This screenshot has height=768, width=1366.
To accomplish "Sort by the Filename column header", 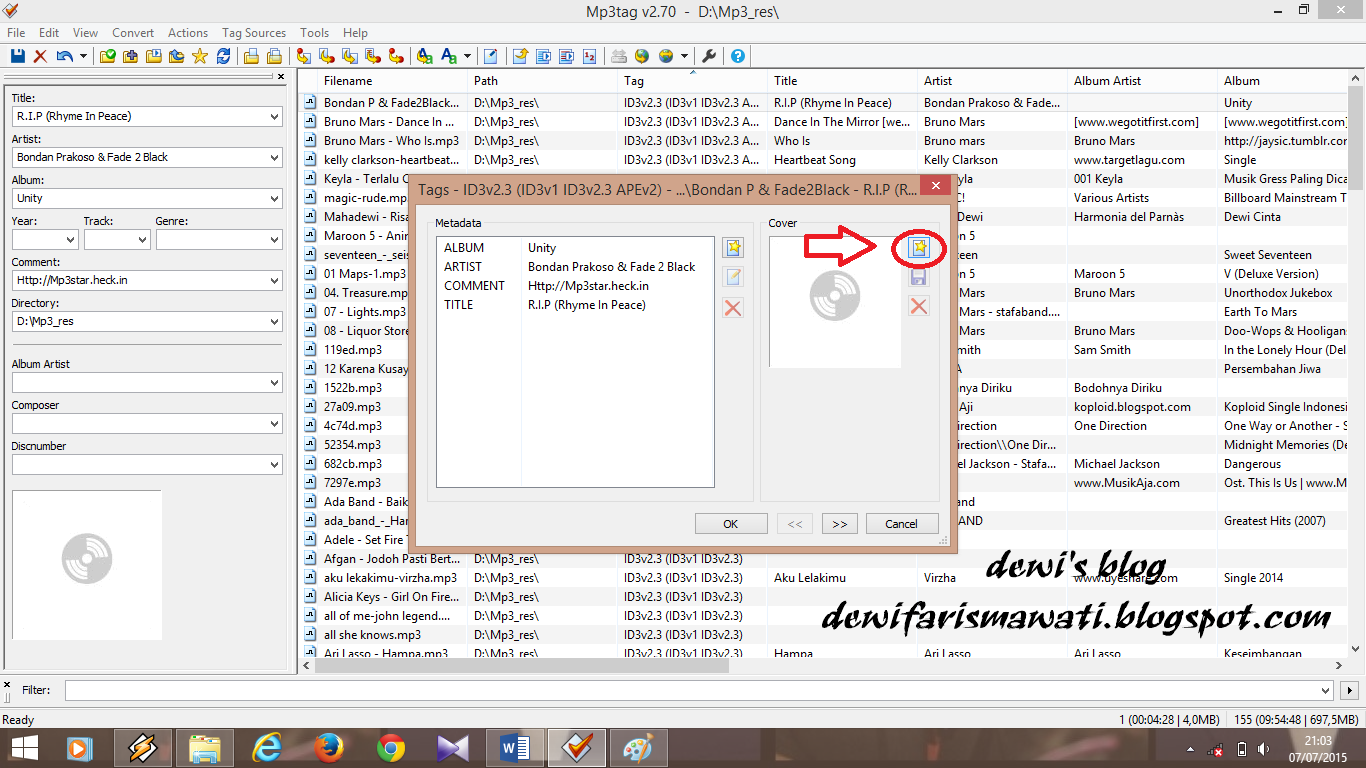I will point(394,81).
